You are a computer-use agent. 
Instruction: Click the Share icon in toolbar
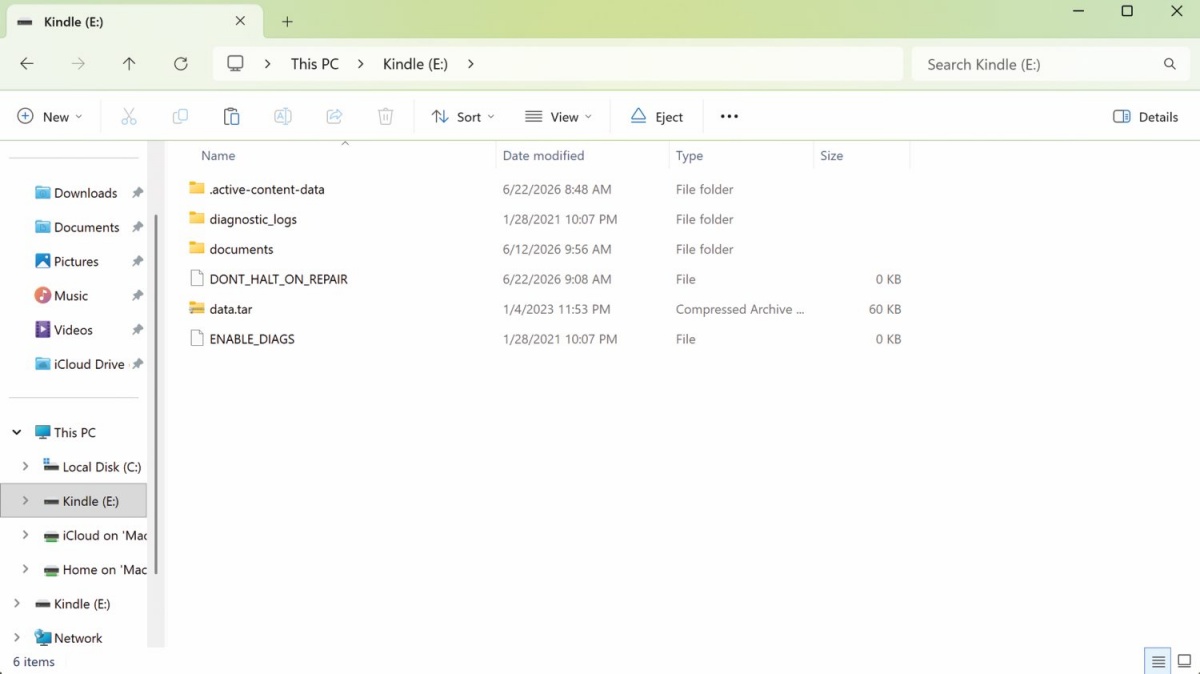point(335,117)
